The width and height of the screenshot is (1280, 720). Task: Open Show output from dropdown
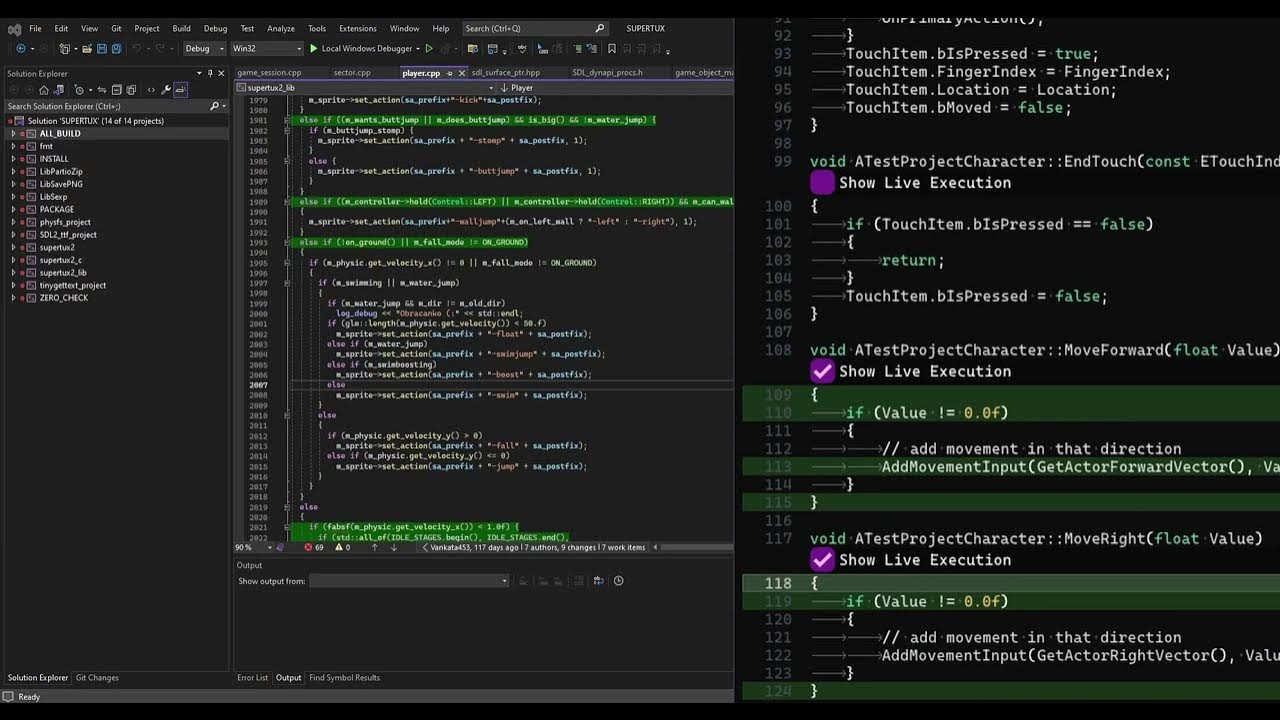click(410, 581)
